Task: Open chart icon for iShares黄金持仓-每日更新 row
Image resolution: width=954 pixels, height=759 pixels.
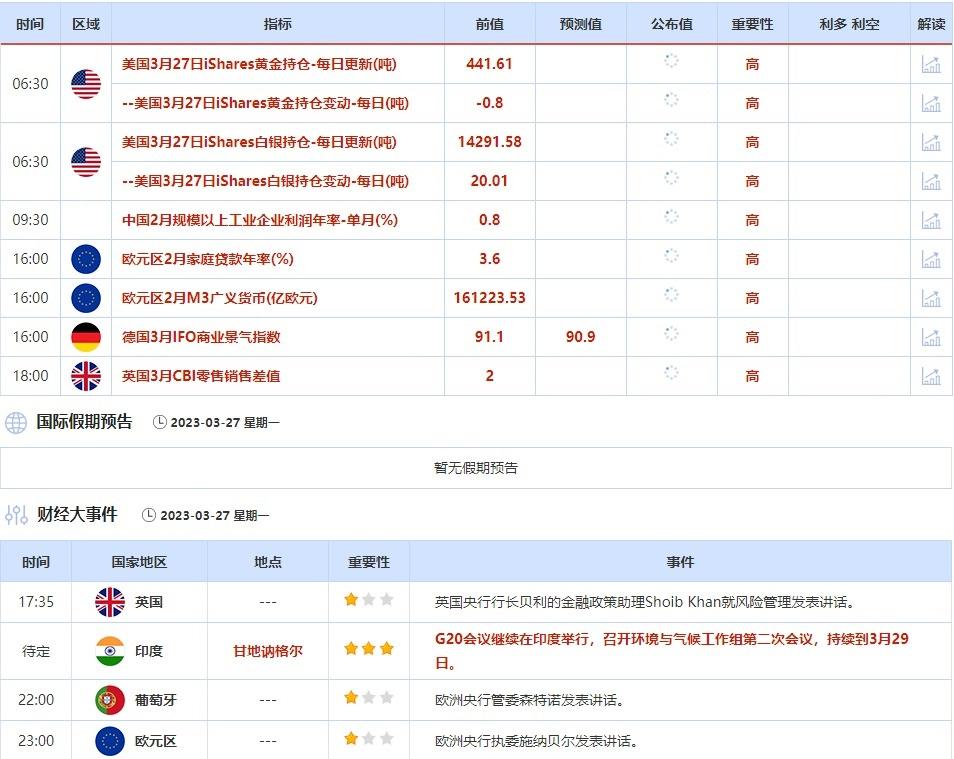Action: (931, 64)
